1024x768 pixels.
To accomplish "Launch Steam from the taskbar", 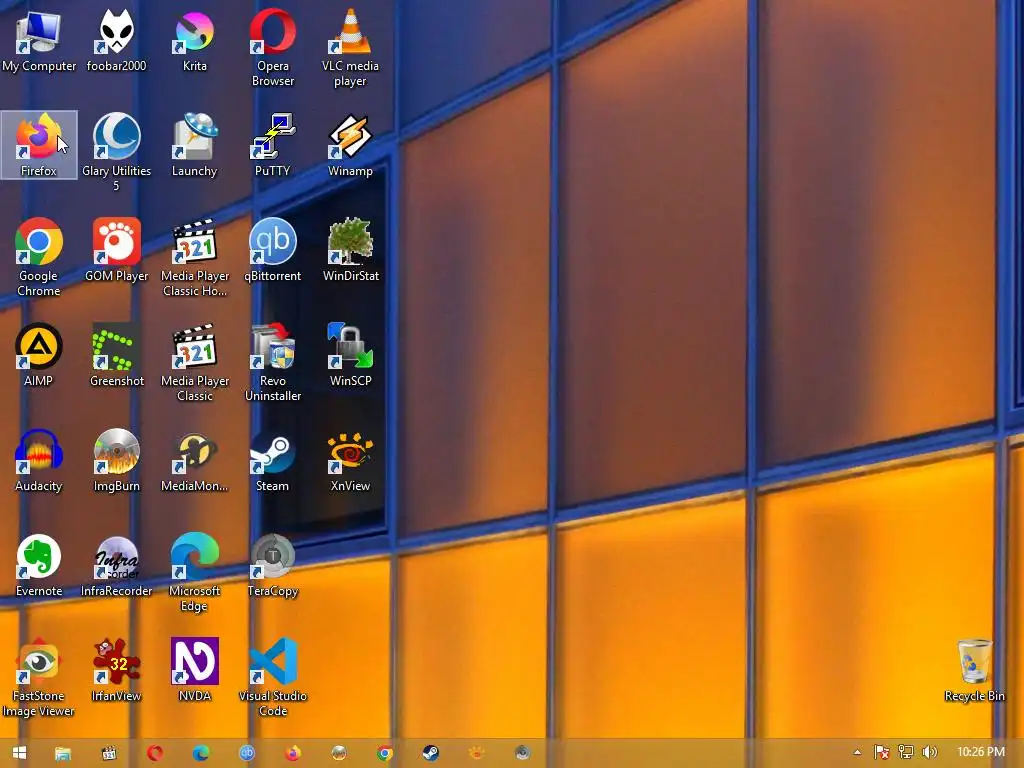I will (430, 753).
